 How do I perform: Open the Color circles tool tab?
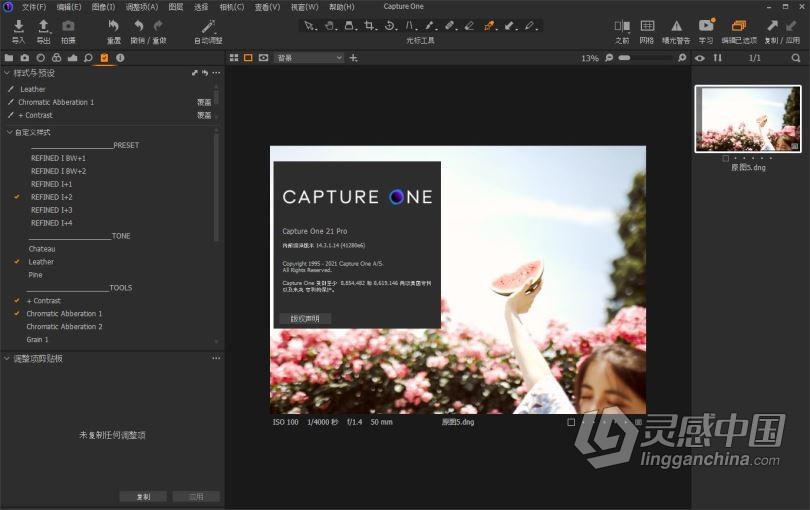56,58
